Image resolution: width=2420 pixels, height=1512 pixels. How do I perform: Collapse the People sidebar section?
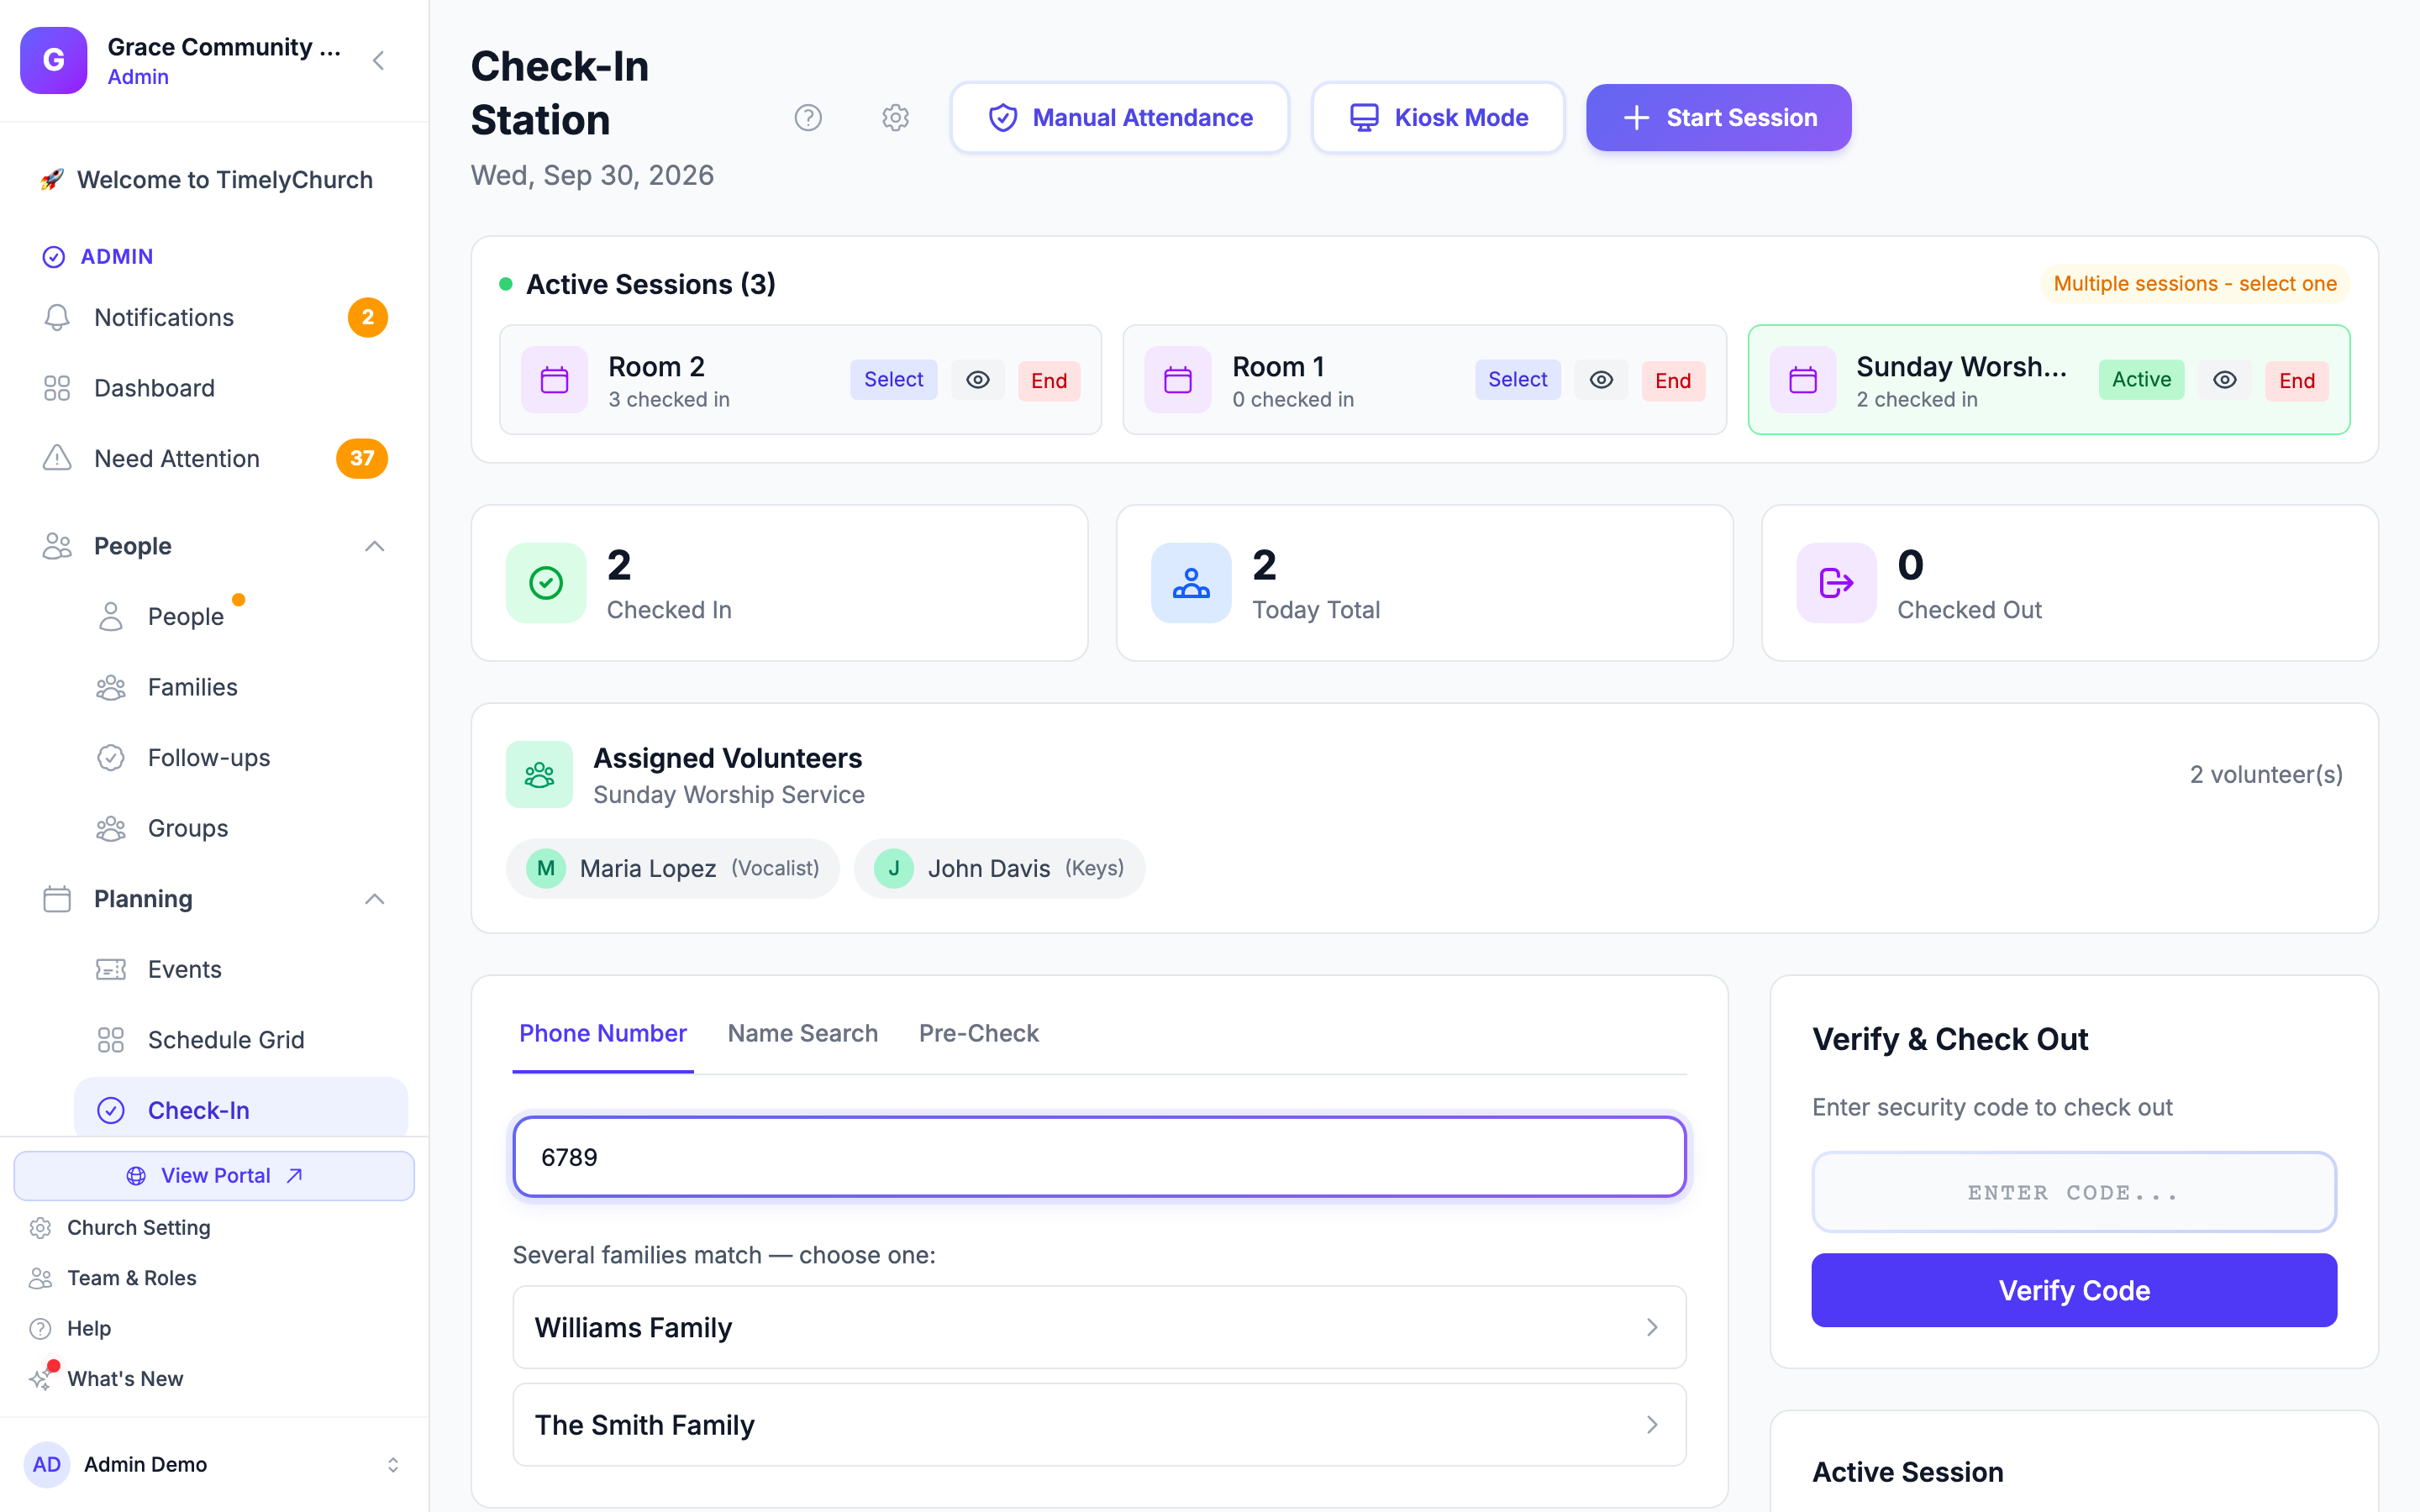[x=374, y=546]
